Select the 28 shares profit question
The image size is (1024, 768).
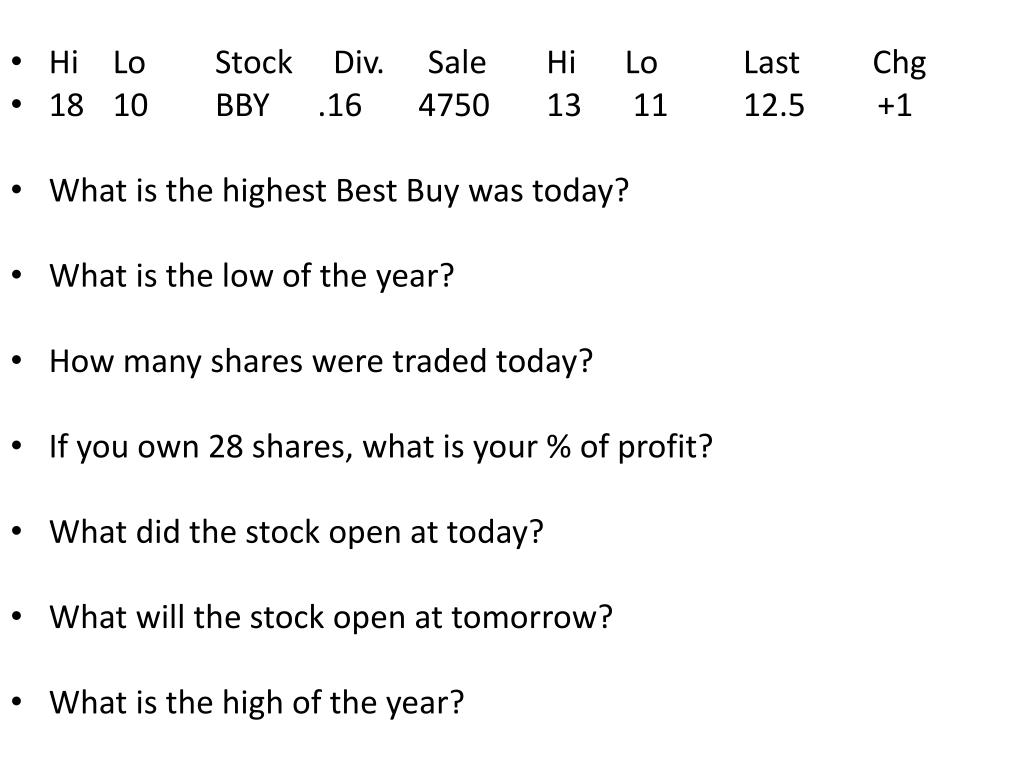[x=381, y=447]
